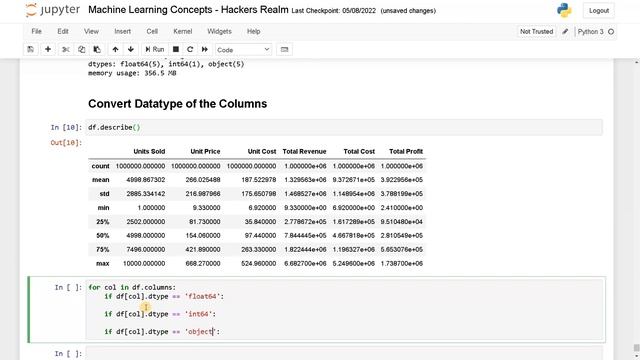
Task: Click the max row label
Action: [102, 264]
